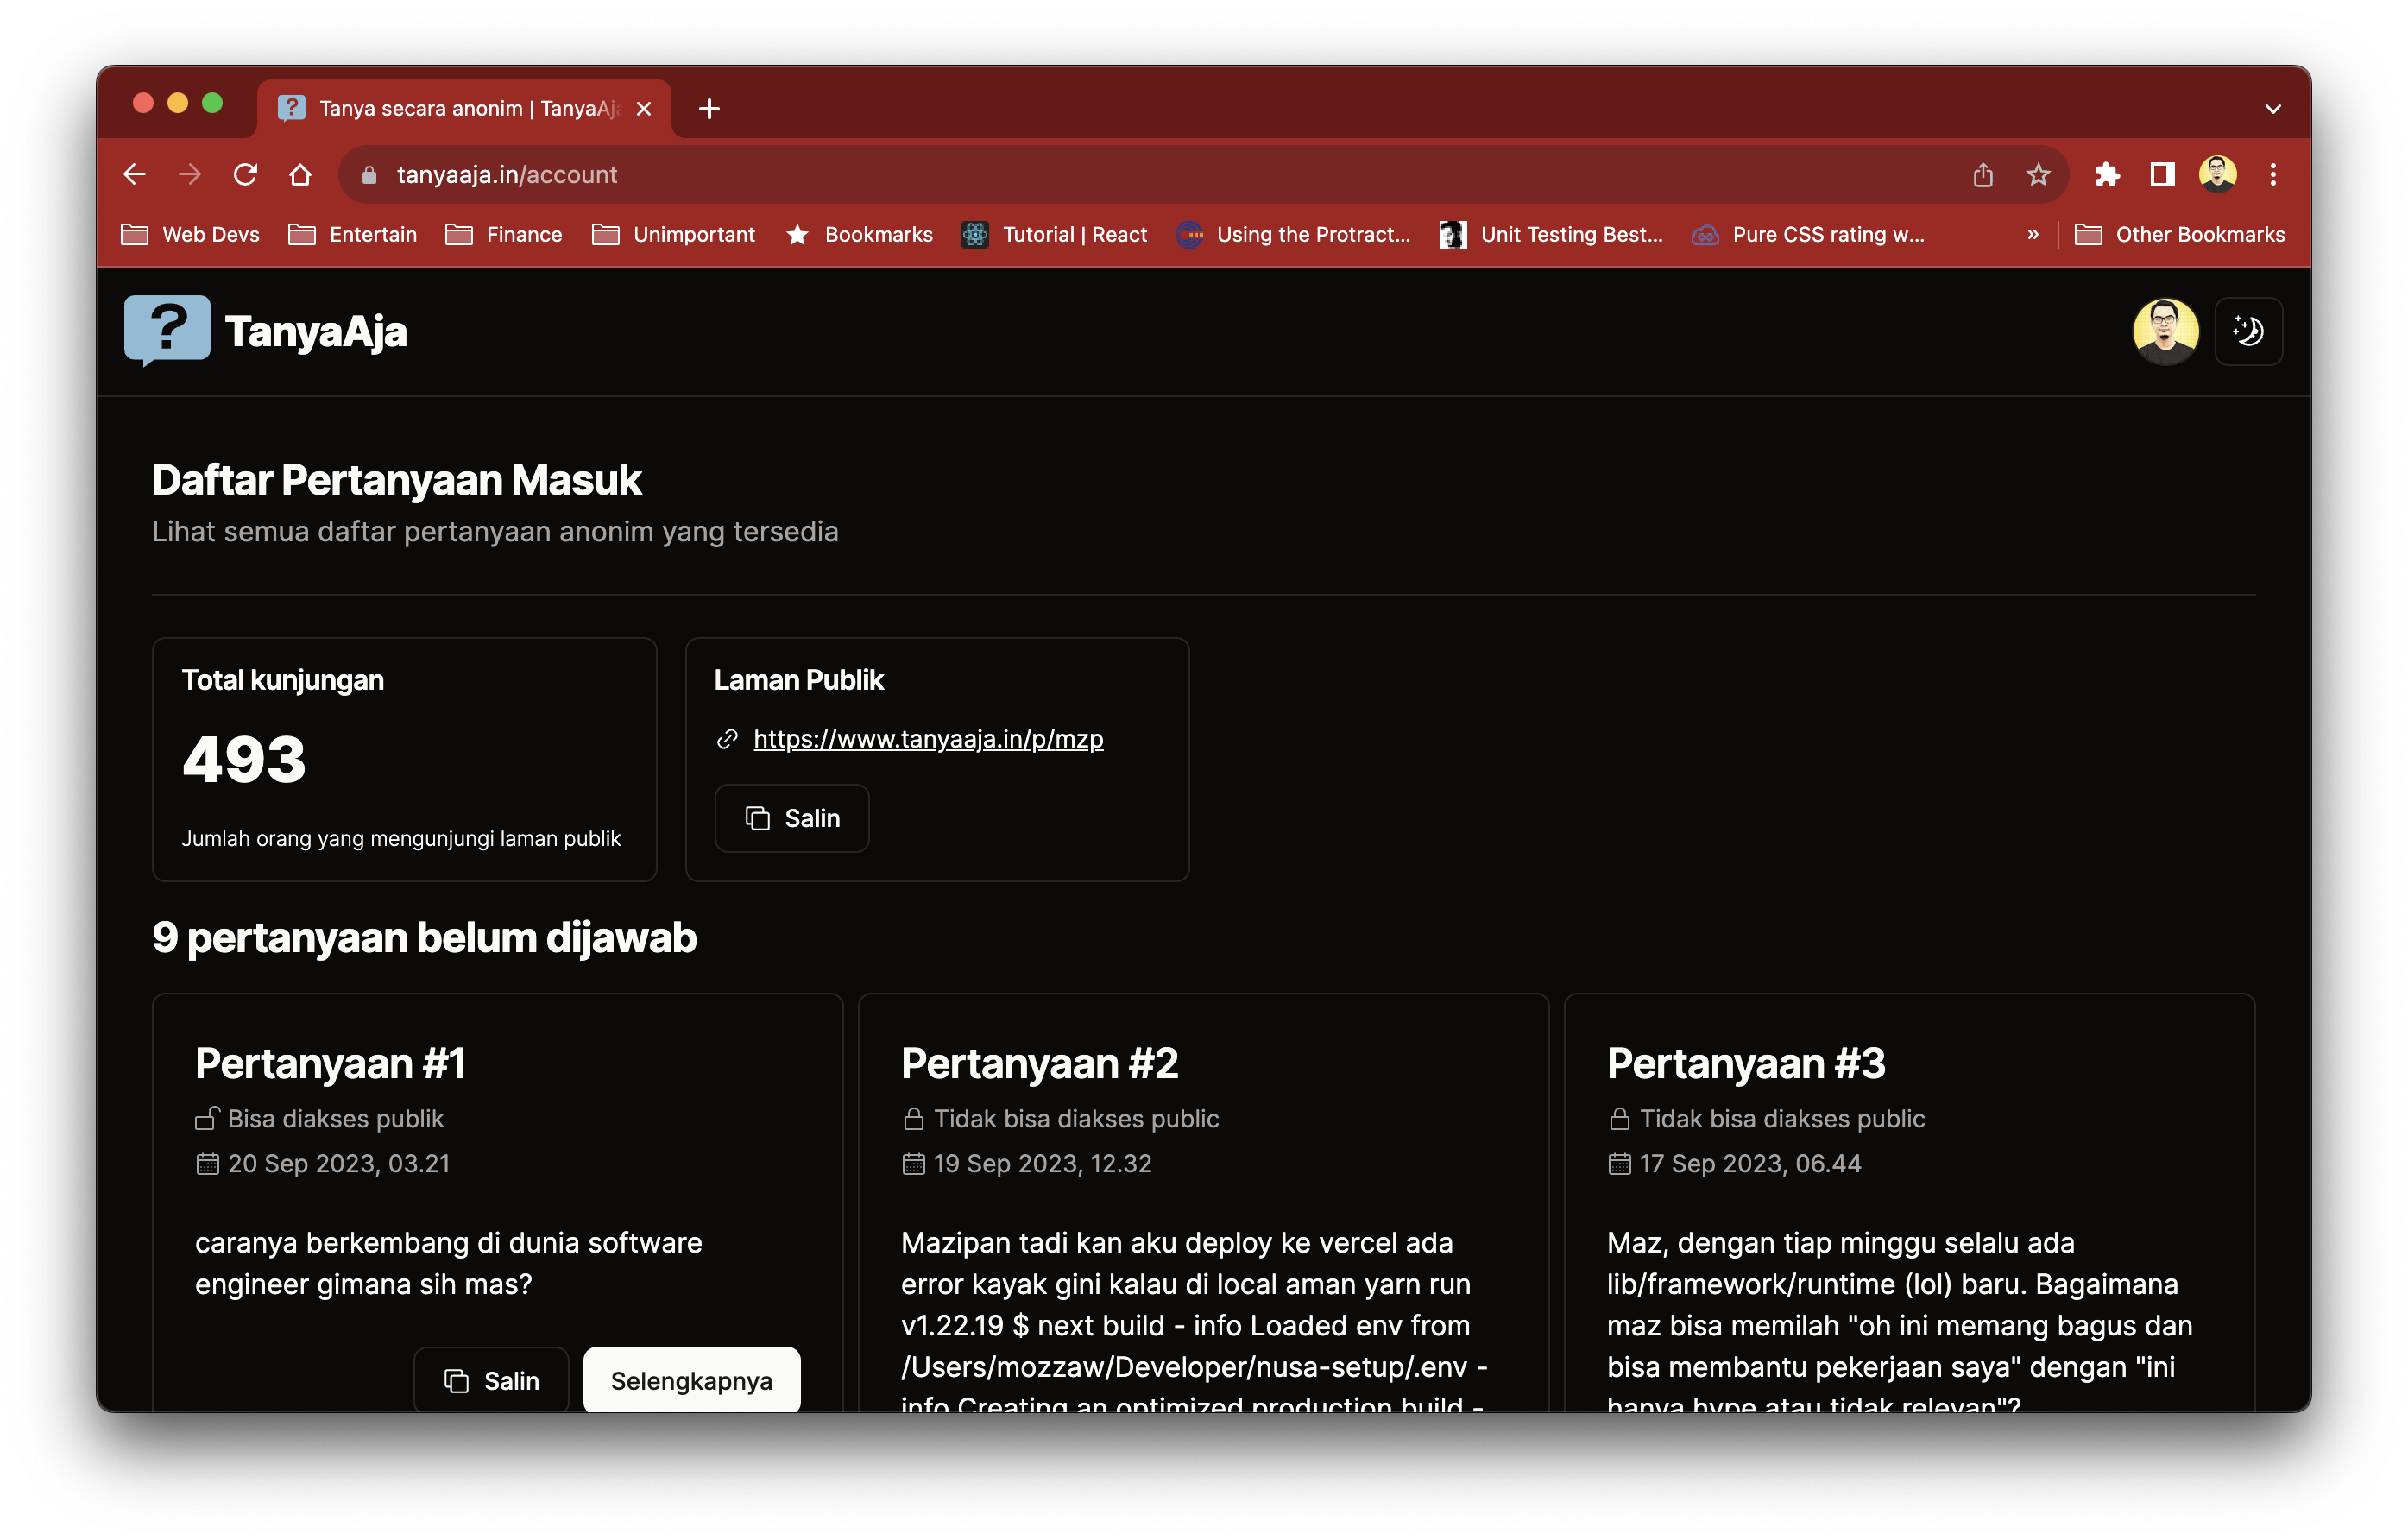Click lock icon on Pertanyaan #3
This screenshot has height=1540, width=2408.
[1619, 1118]
